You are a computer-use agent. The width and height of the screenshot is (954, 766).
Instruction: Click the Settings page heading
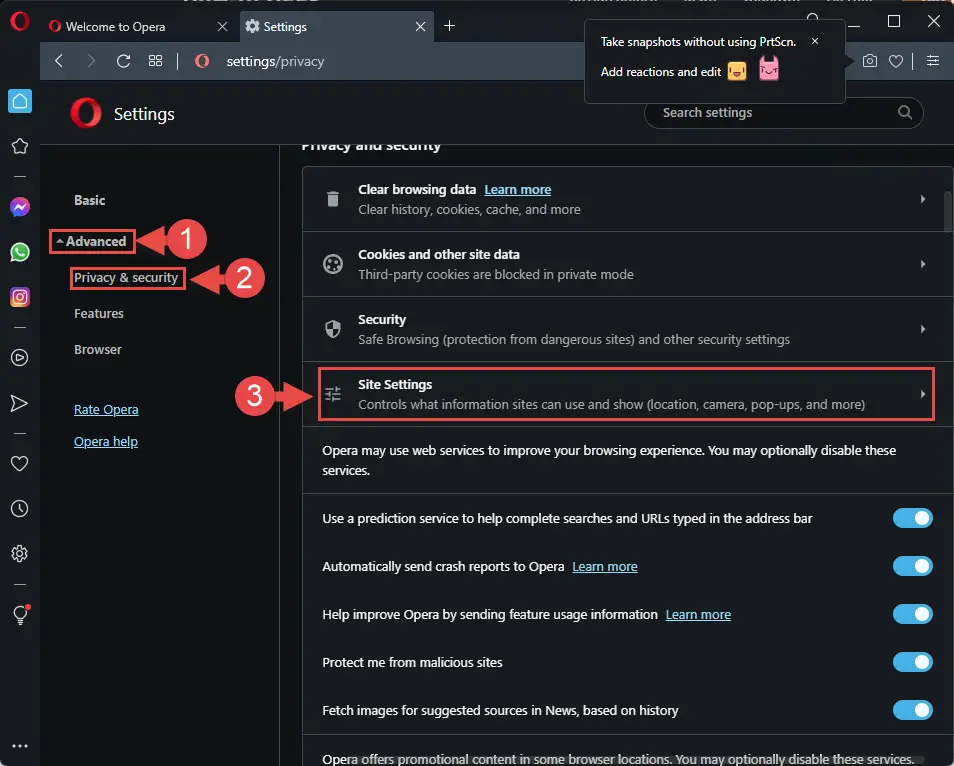(144, 114)
